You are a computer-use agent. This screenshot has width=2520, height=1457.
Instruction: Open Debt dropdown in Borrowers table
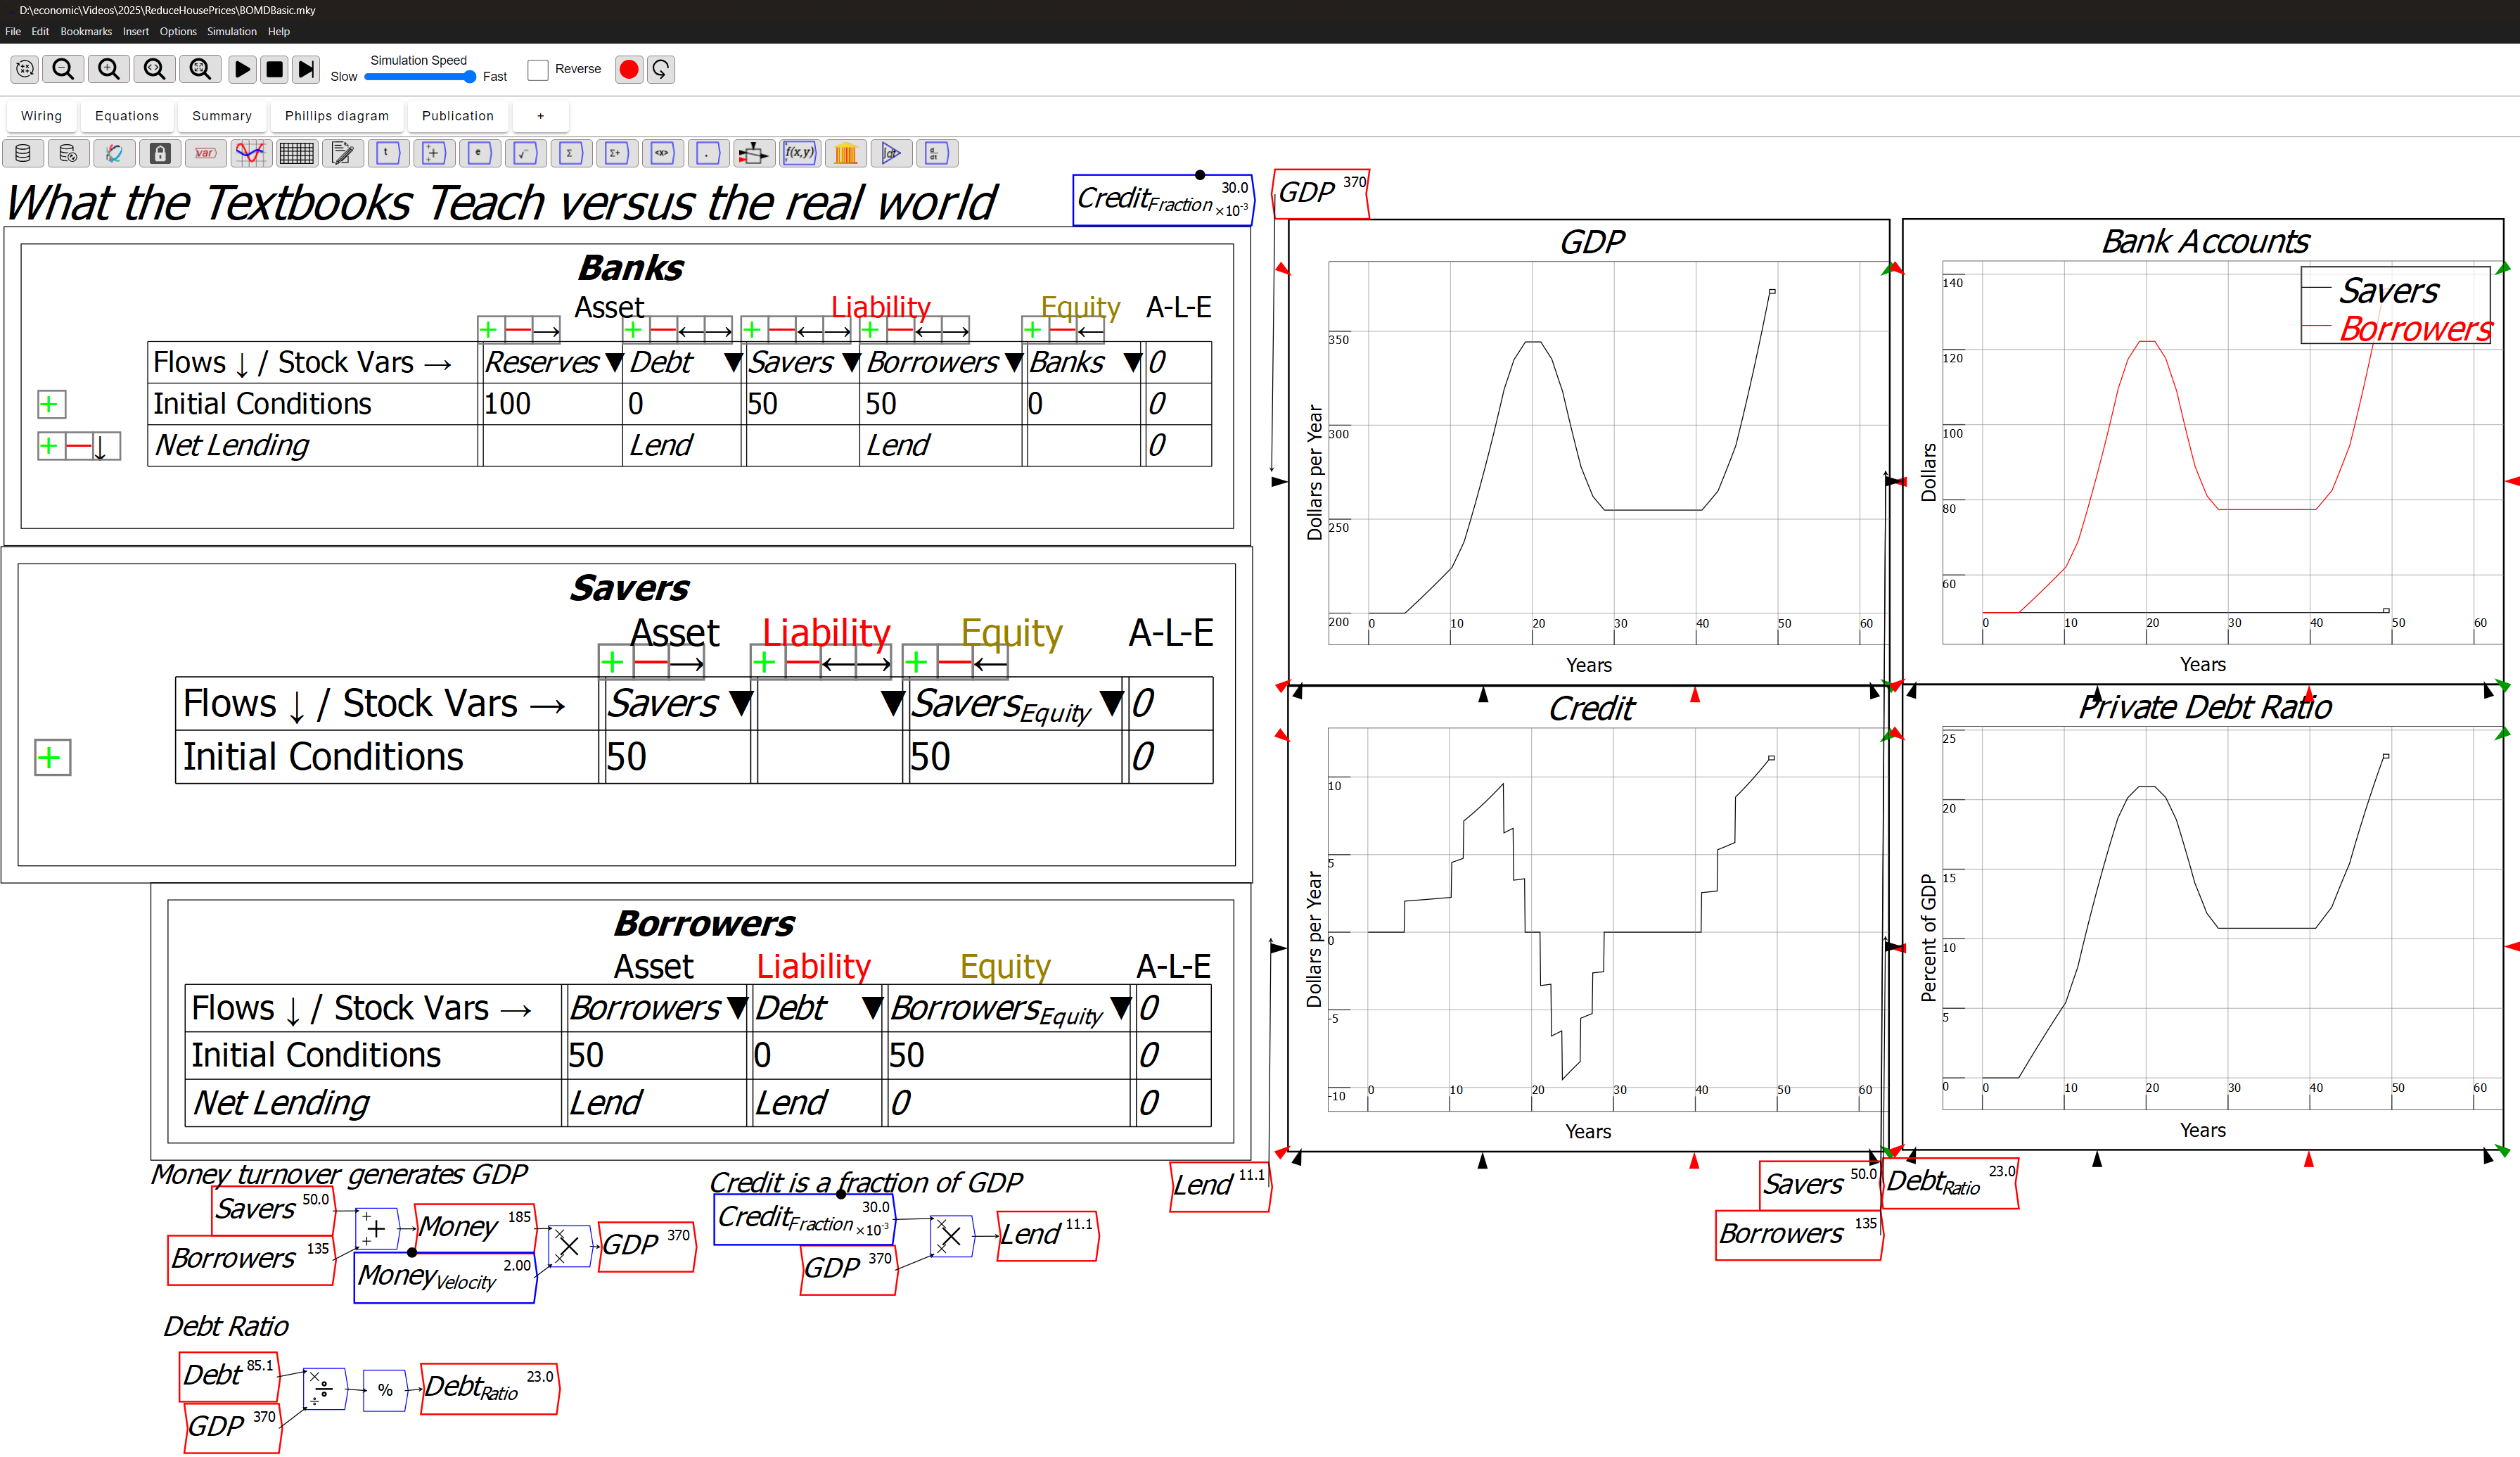pyautogui.click(x=872, y=1007)
